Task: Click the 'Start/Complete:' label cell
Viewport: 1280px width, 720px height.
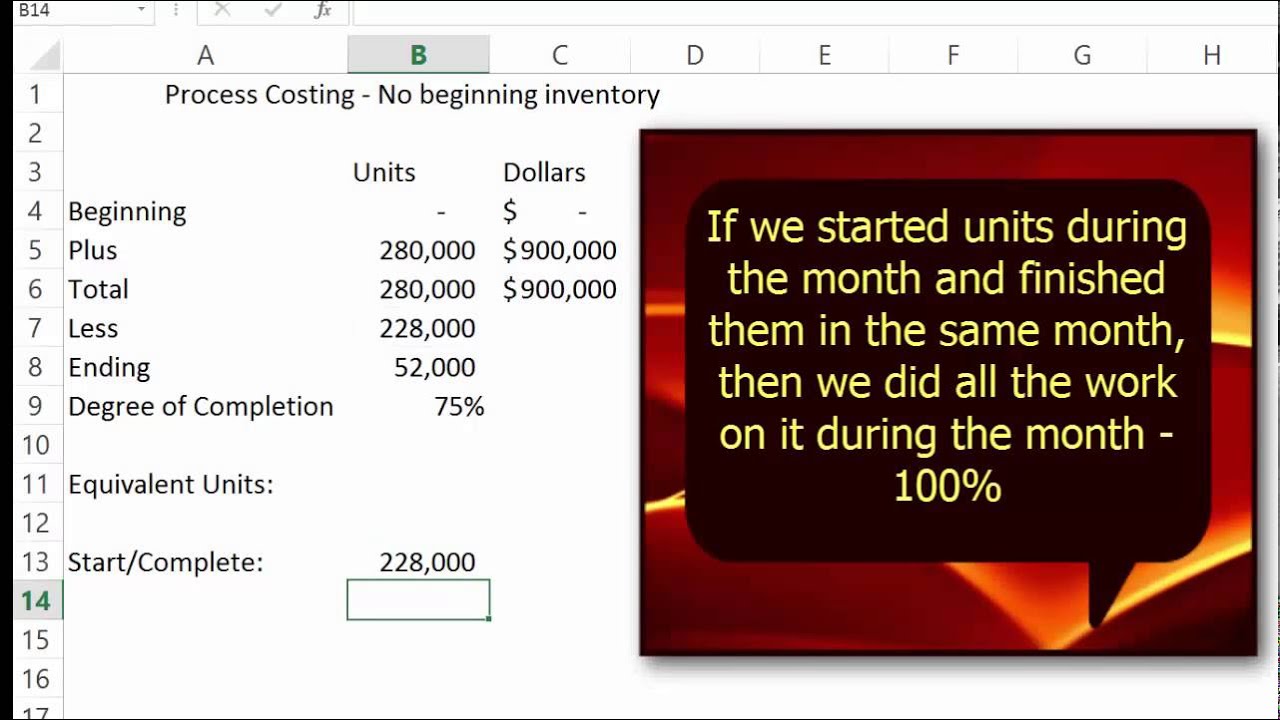Action: click(205, 562)
